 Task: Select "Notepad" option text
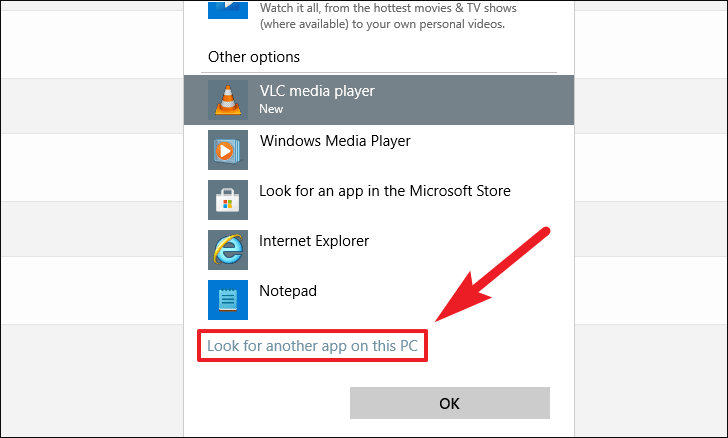(288, 291)
